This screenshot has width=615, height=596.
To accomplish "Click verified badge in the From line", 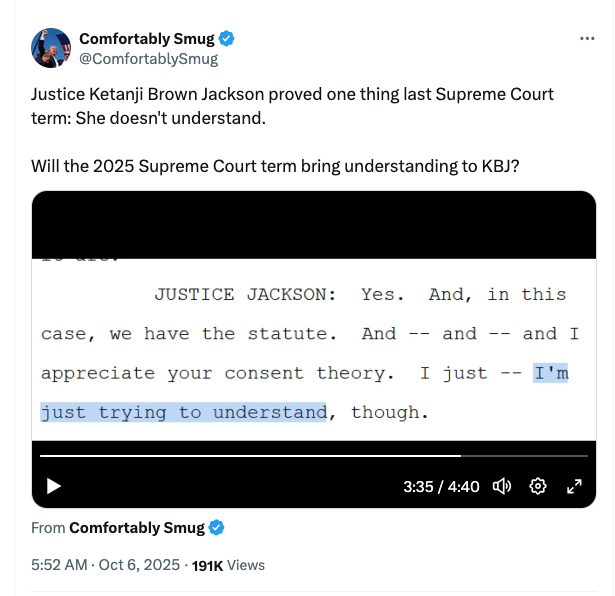I will pyautogui.click(x=216, y=528).
